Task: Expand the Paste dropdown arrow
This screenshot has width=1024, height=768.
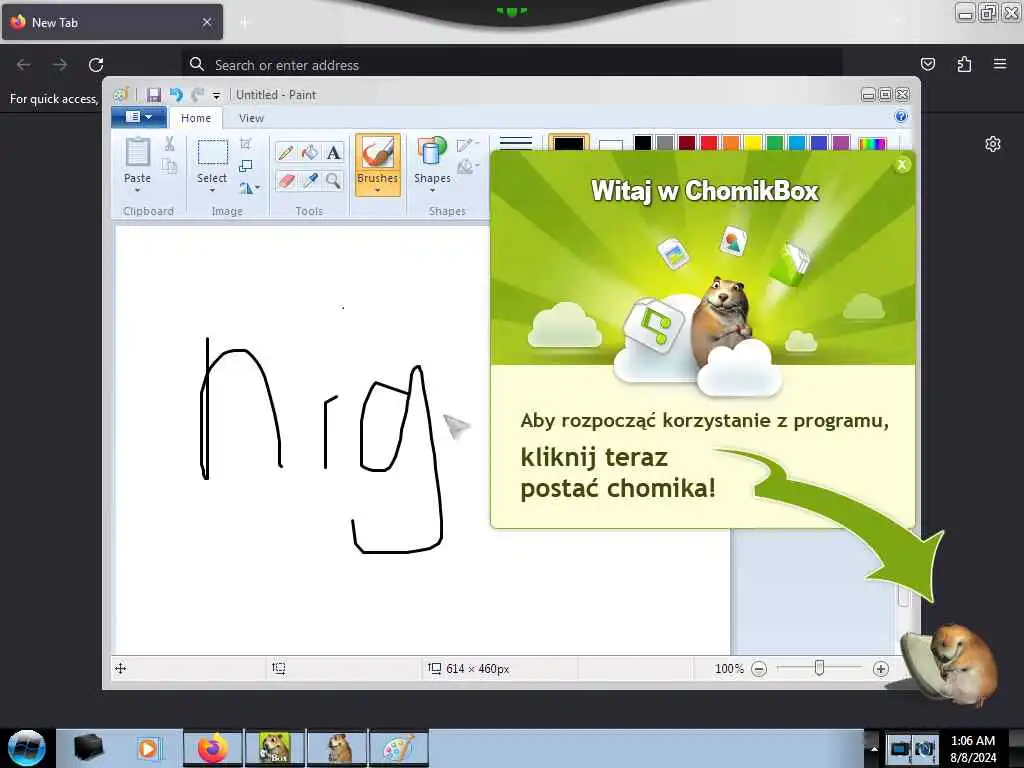Action: [x=137, y=190]
